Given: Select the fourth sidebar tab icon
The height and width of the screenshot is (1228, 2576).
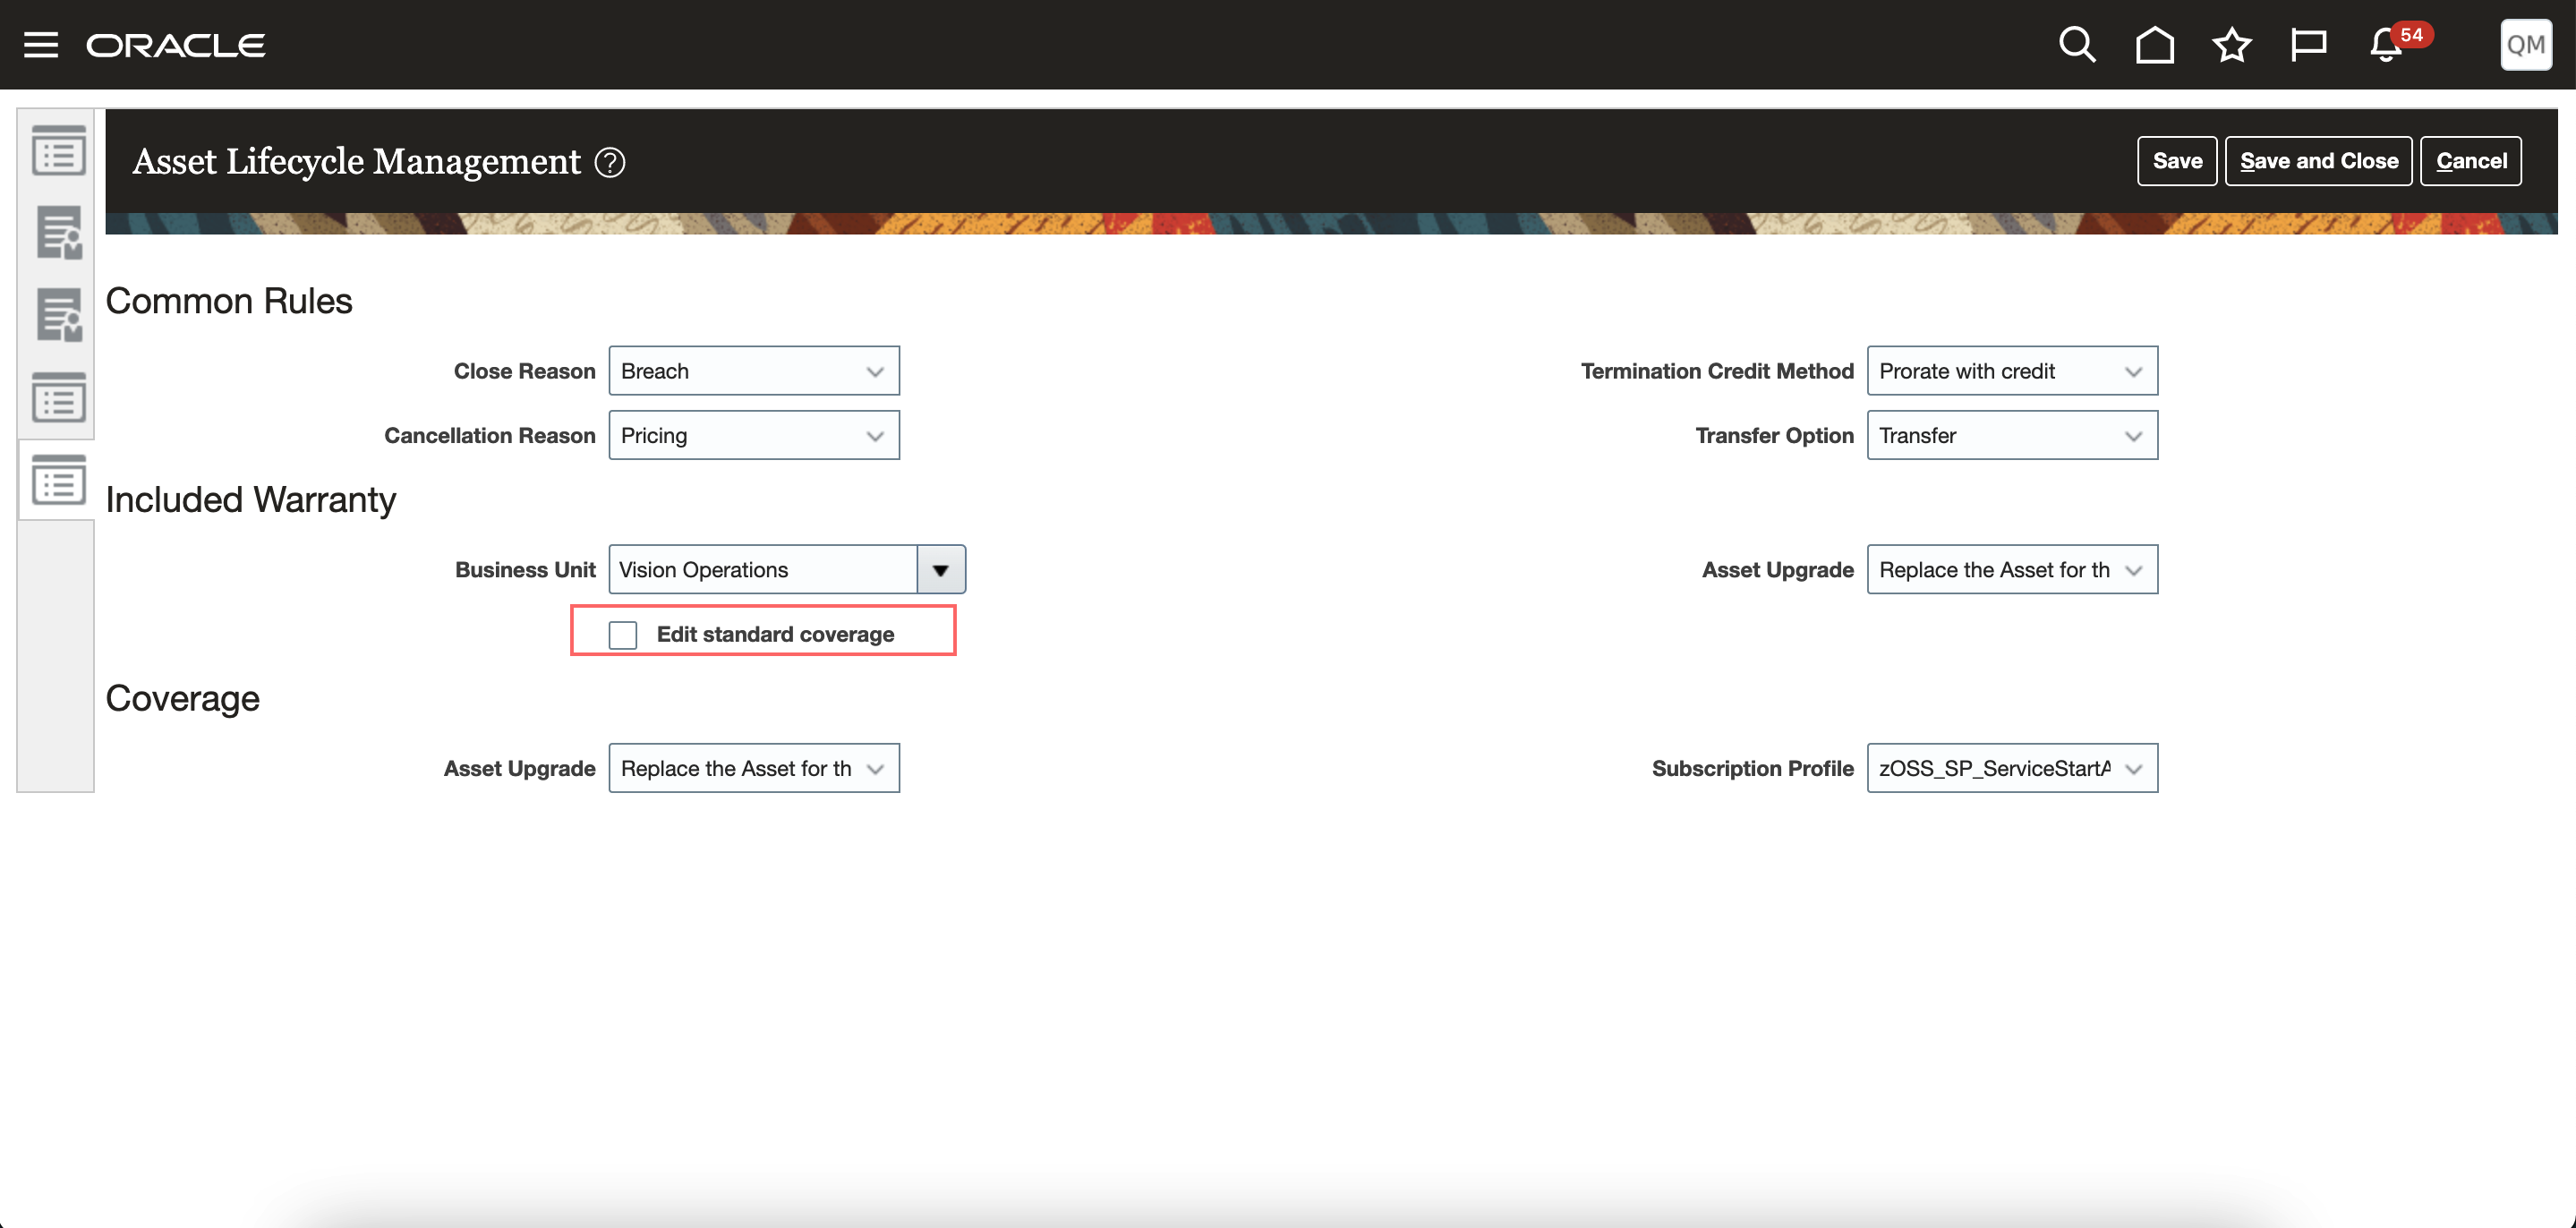Looking at the screenshot, I should coord(58,398).
